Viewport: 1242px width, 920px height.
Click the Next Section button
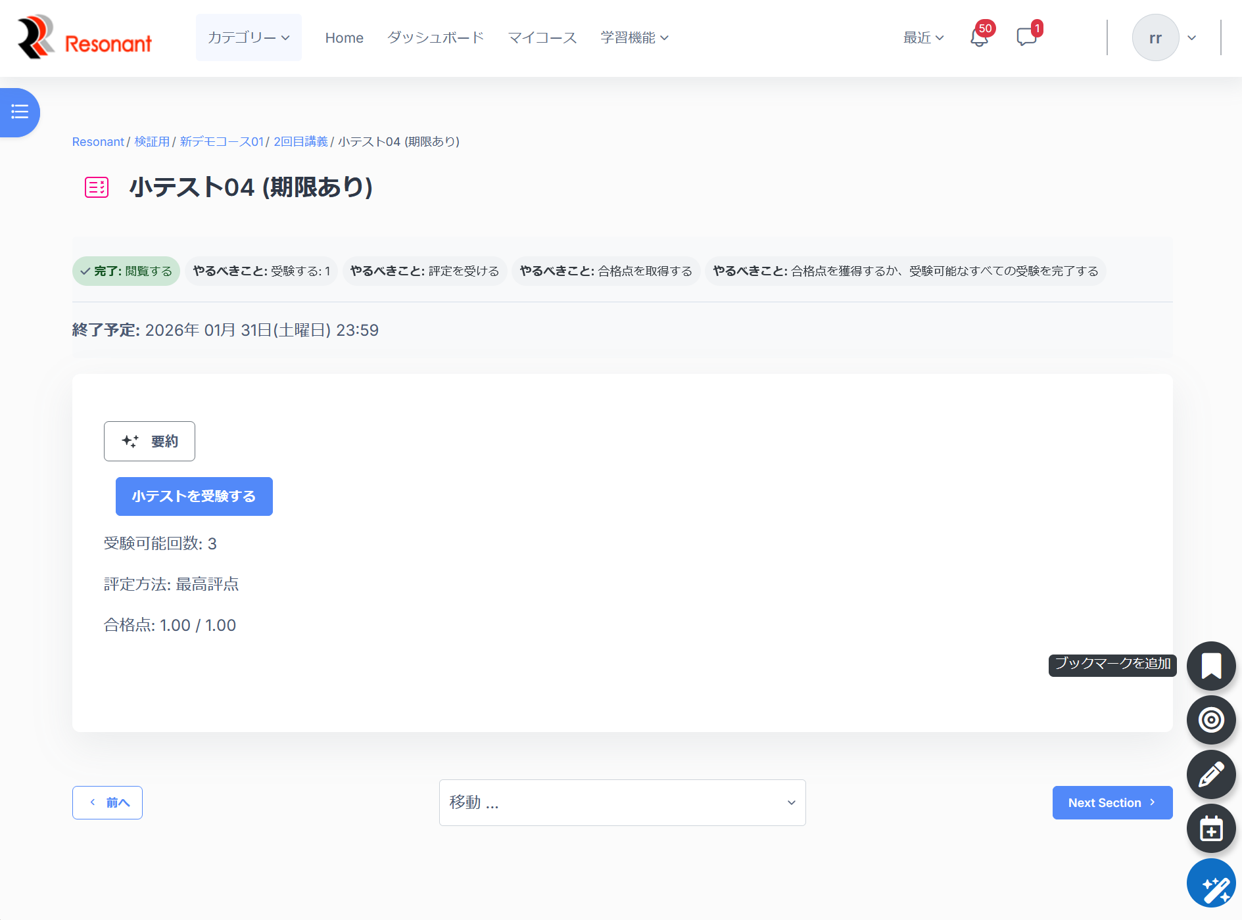click(x=1112, y=803)
